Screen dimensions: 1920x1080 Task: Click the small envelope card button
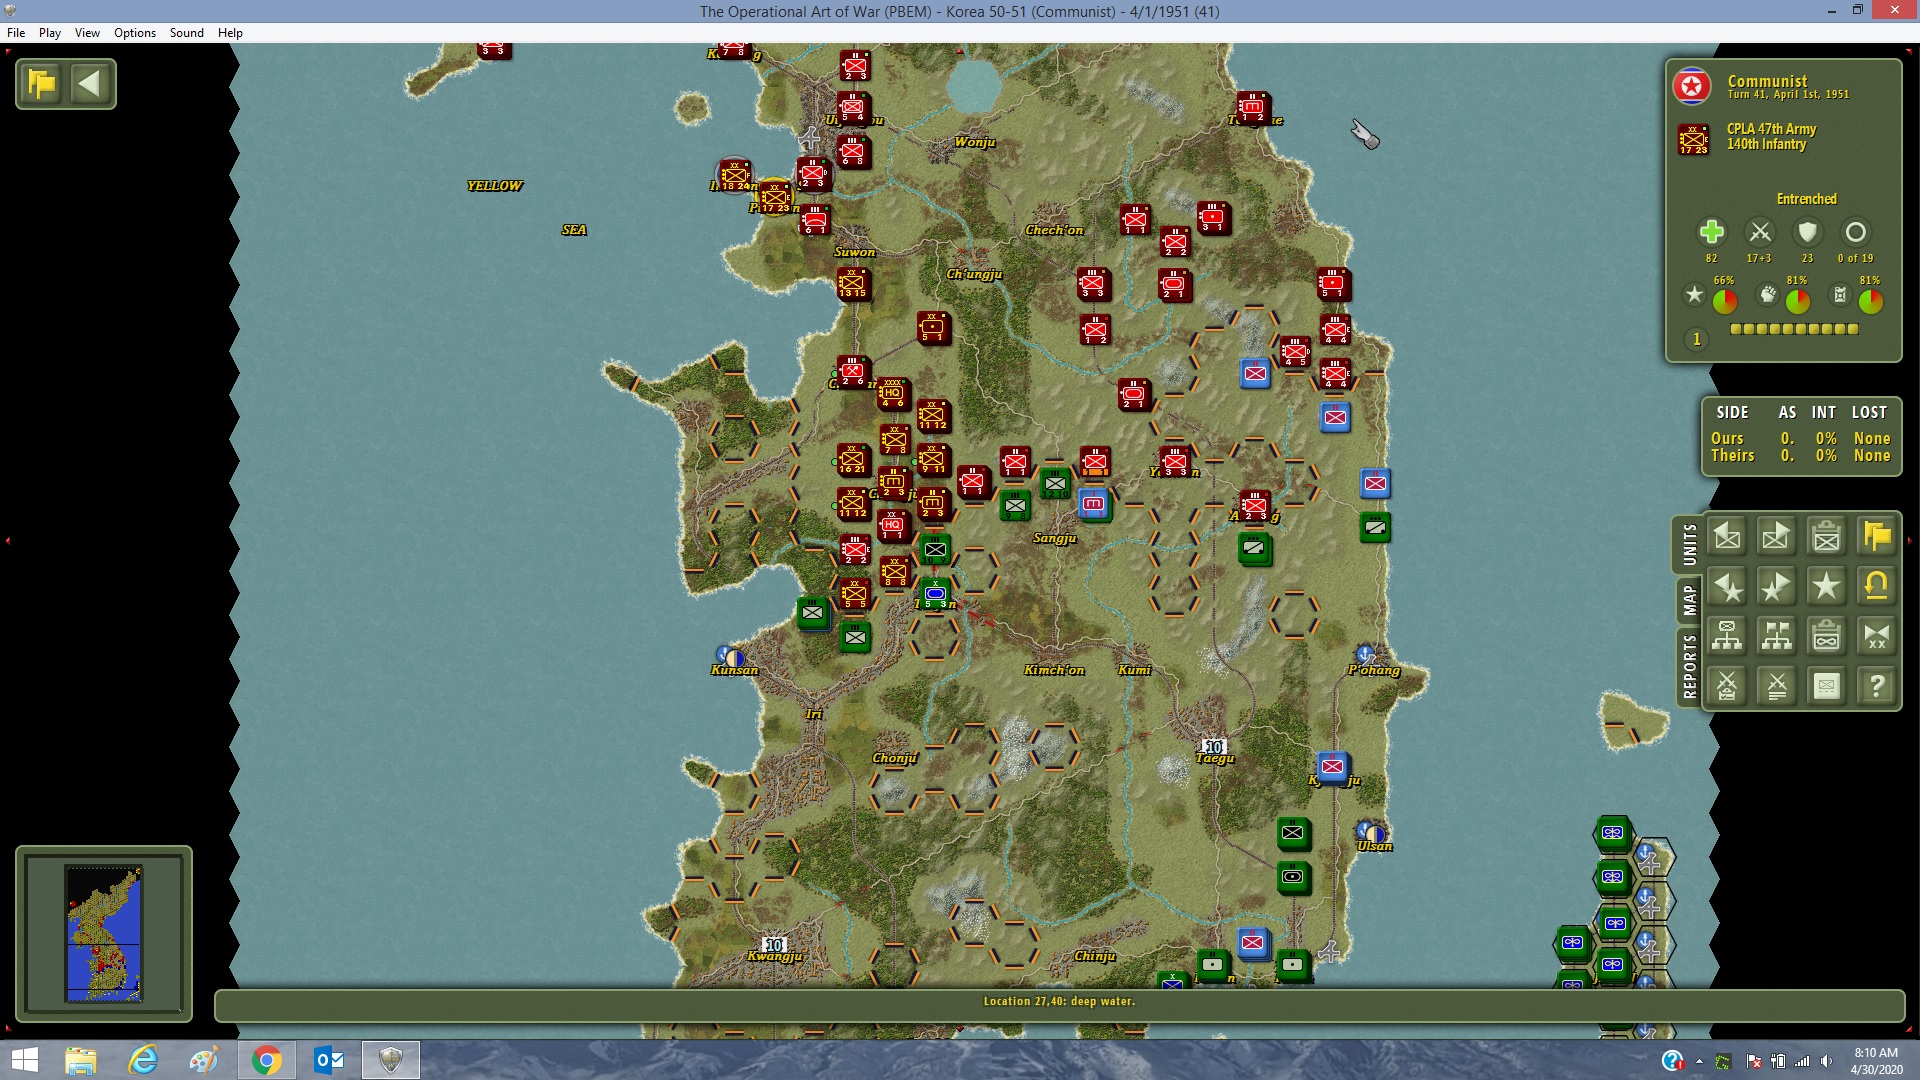[x=1827, y=686]
